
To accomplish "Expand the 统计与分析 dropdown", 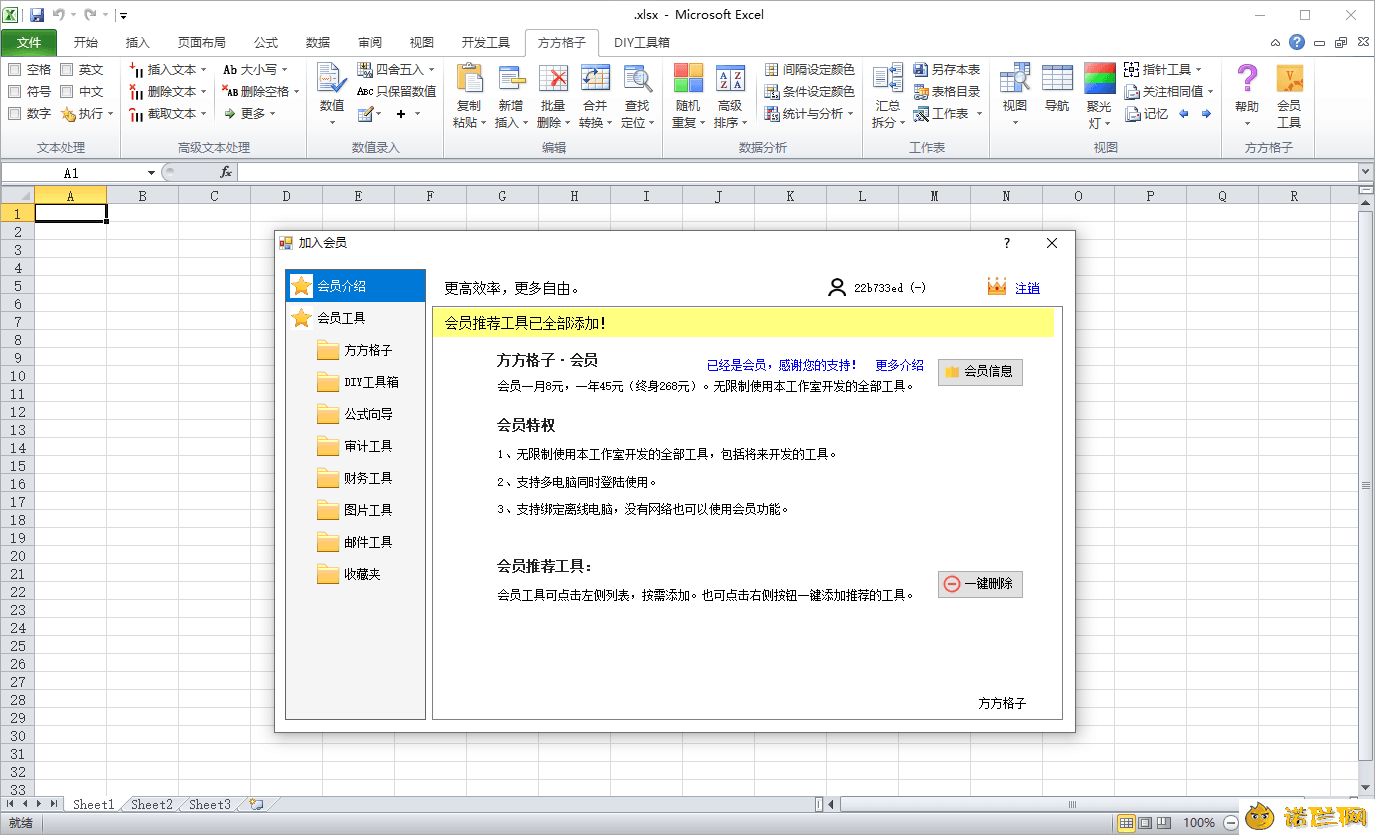I will pos(851,114).
